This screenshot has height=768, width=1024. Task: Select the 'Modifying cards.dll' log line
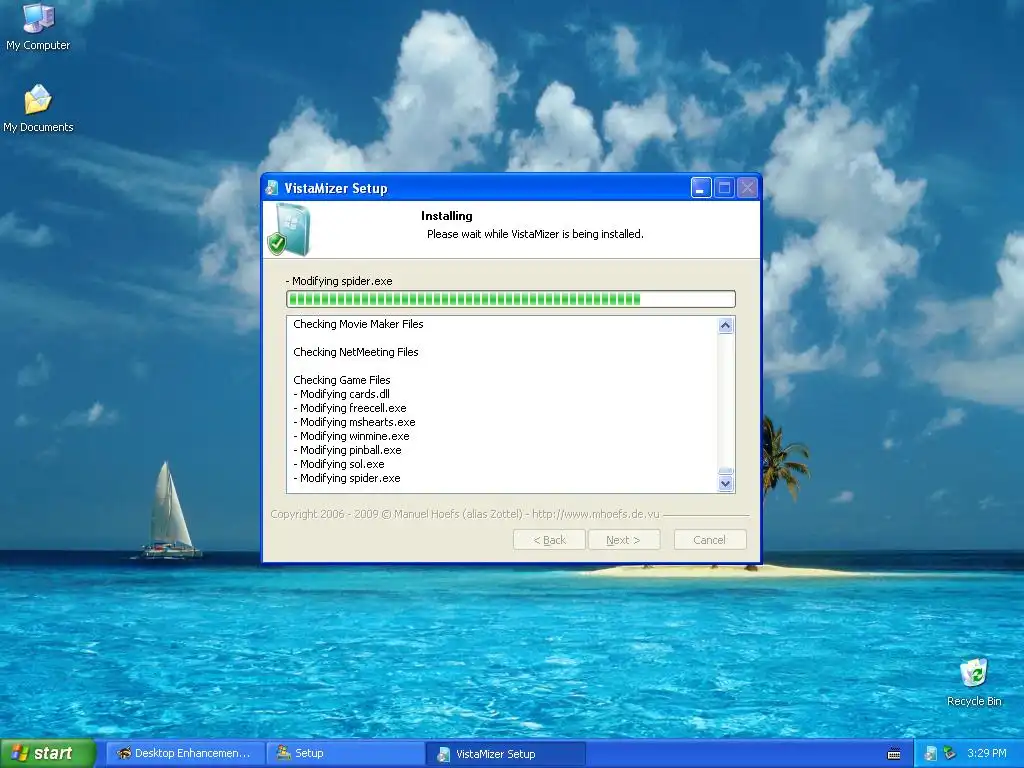[342, 394]
